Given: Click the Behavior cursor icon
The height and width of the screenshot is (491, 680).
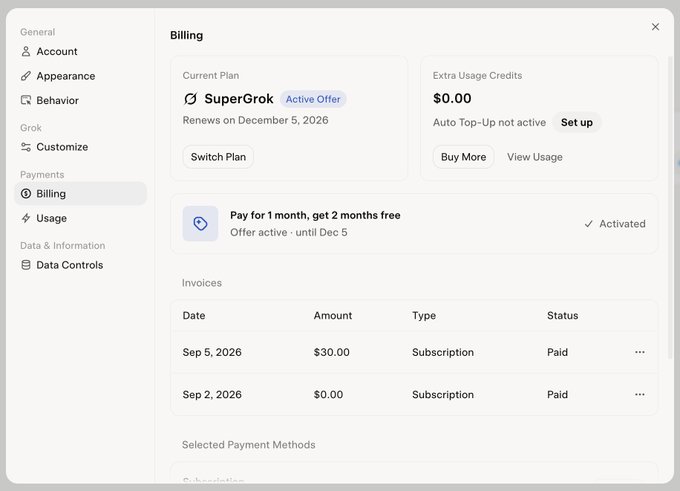Looking at the screenshot, I should click(26, 100).
